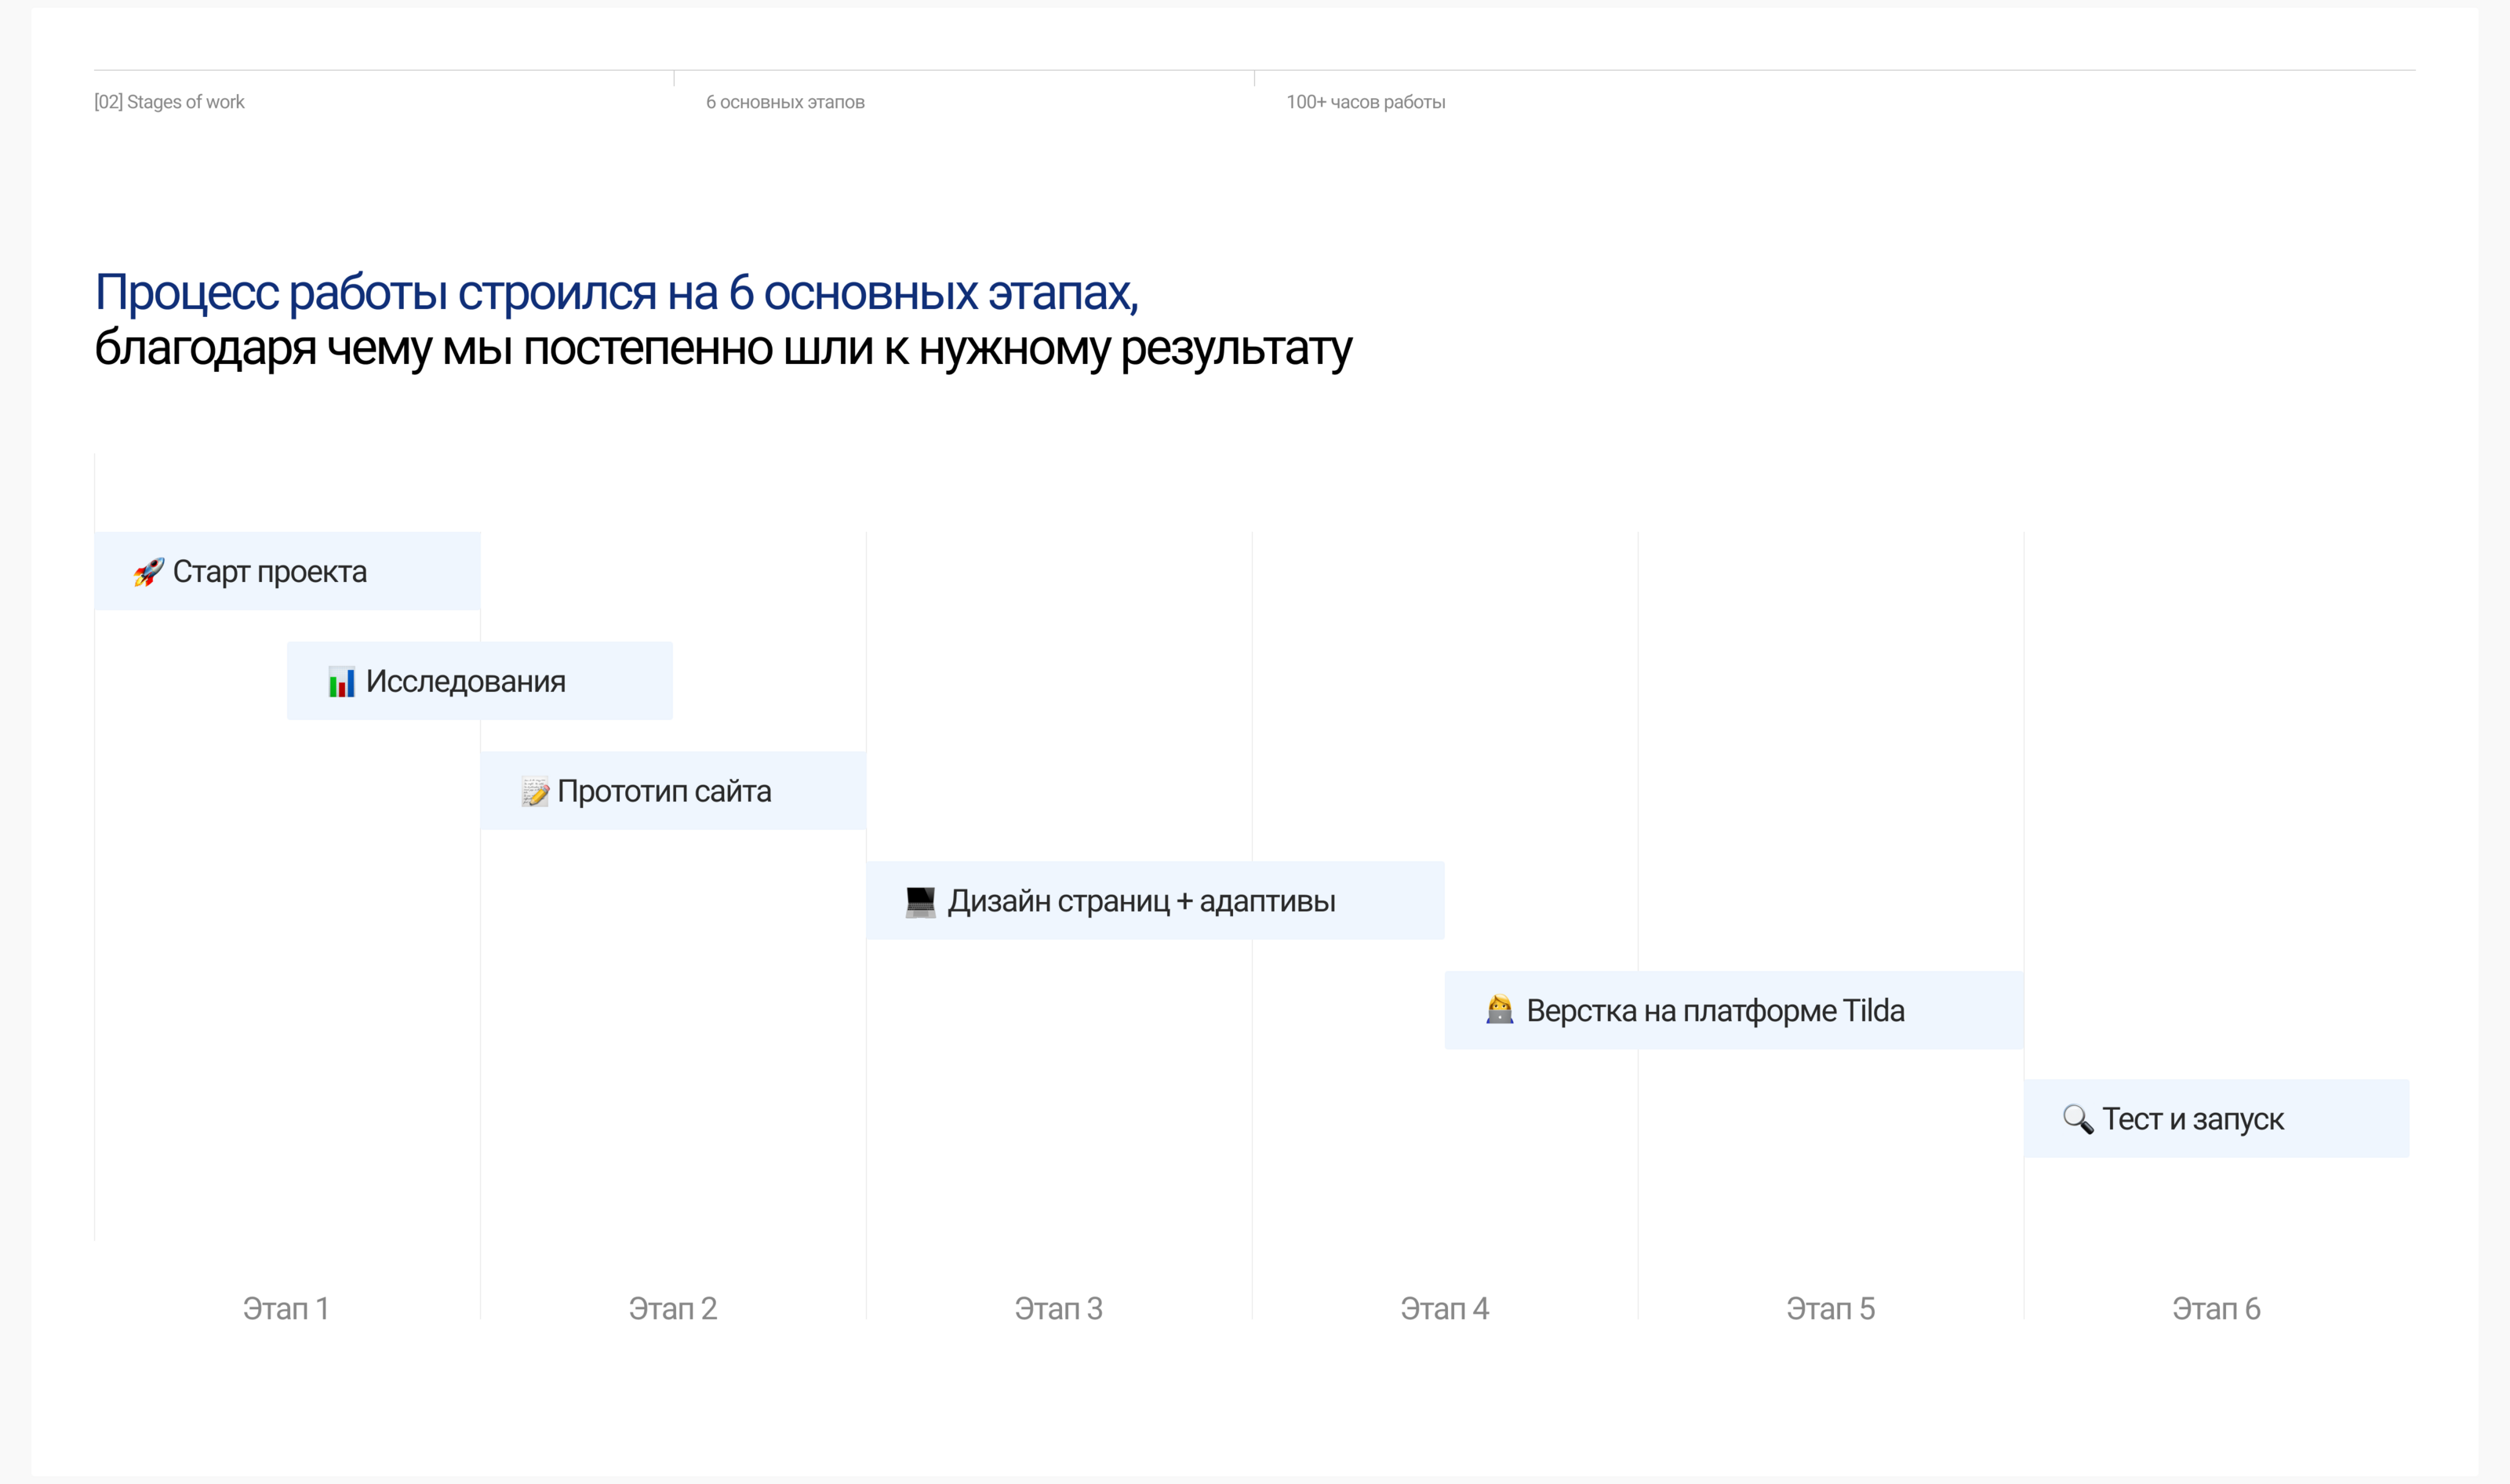Viewport: 2510px width, 1484px height.
Task: Click the Тест и запуск text
Action: tap(2192, 1119)
